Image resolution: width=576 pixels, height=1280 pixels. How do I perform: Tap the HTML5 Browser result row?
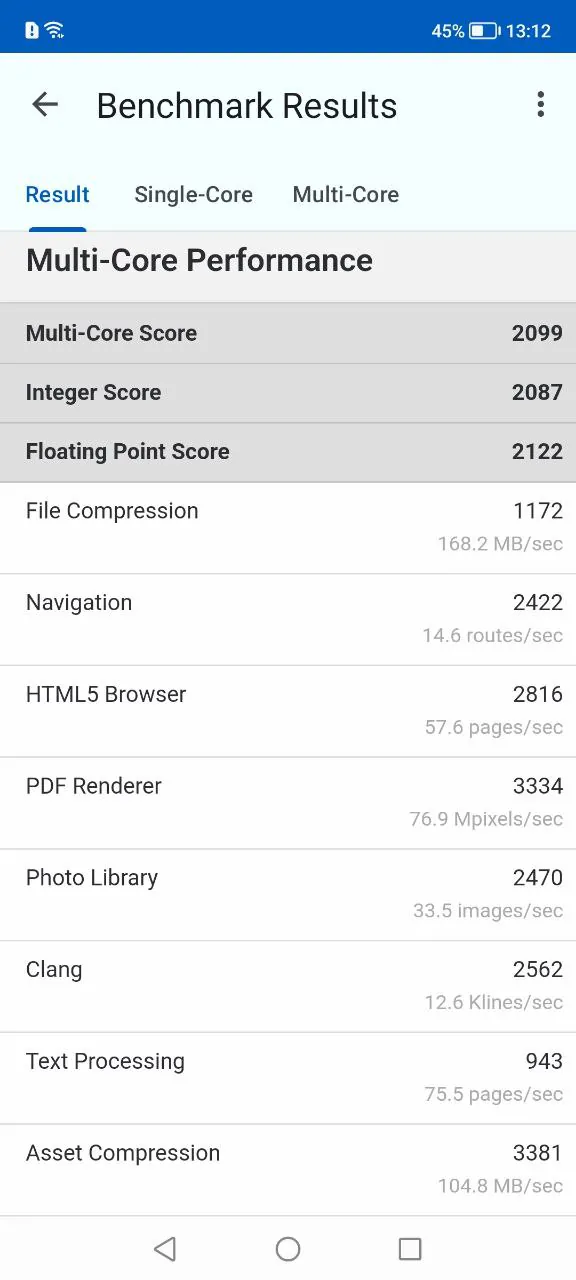point(288,712)
